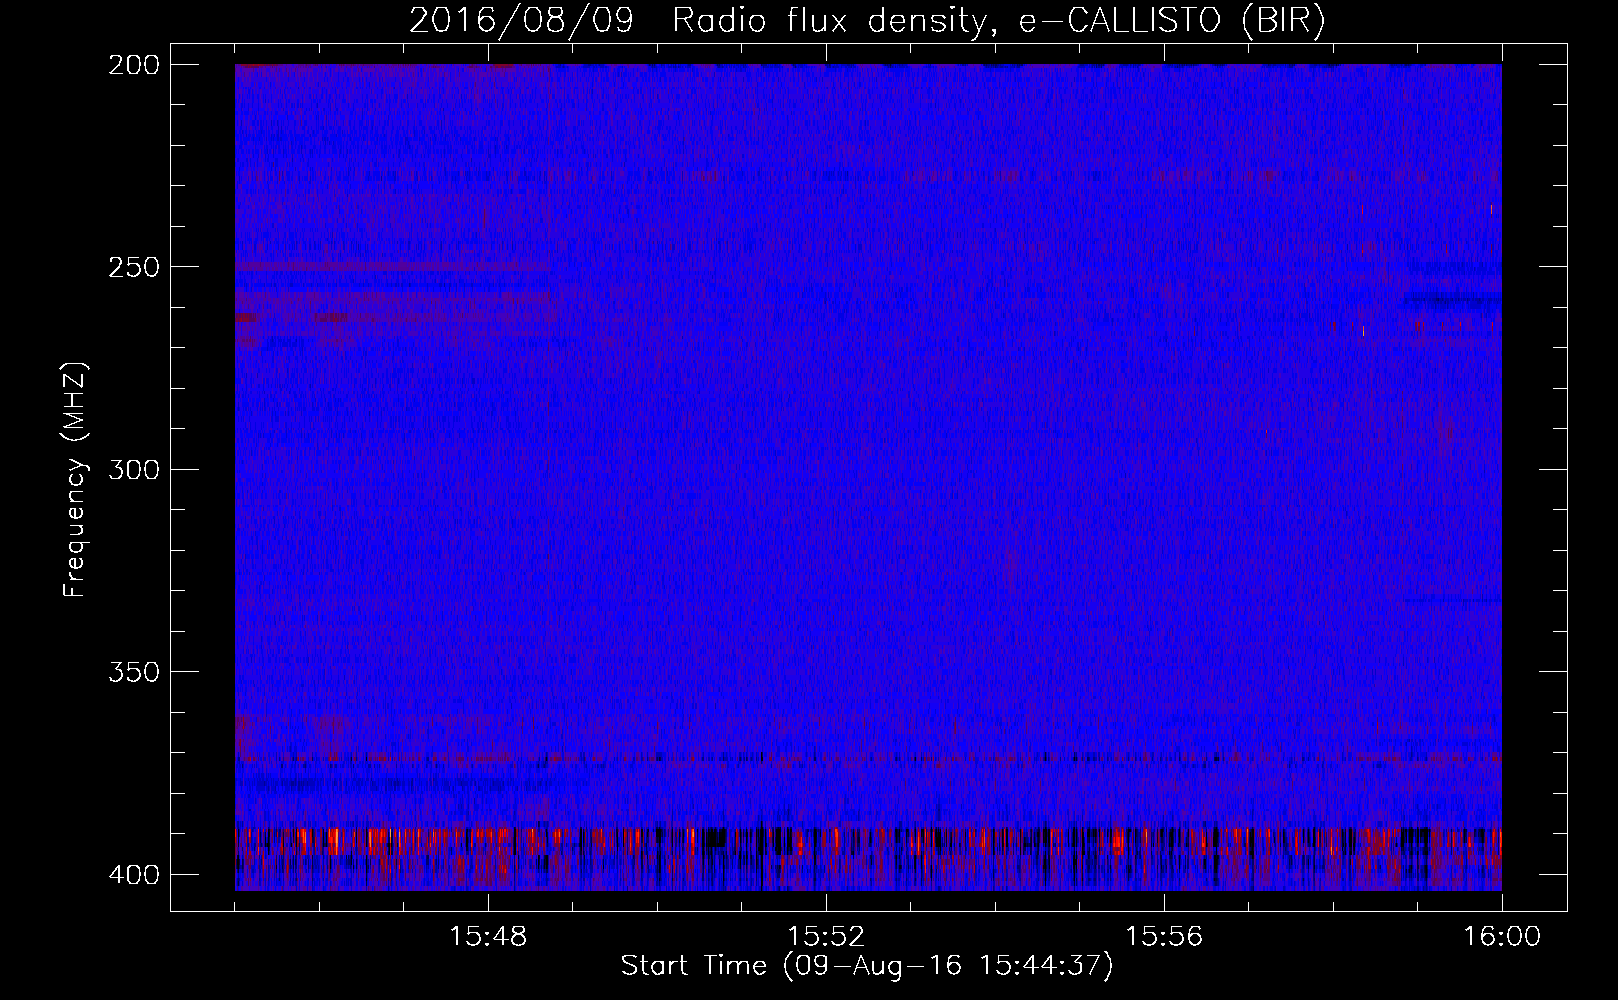Viewport: 1618px width, 1000px height.
Task: Click the 200 frequency tick label
Action: pyautogui.click(x=132, y=65)
